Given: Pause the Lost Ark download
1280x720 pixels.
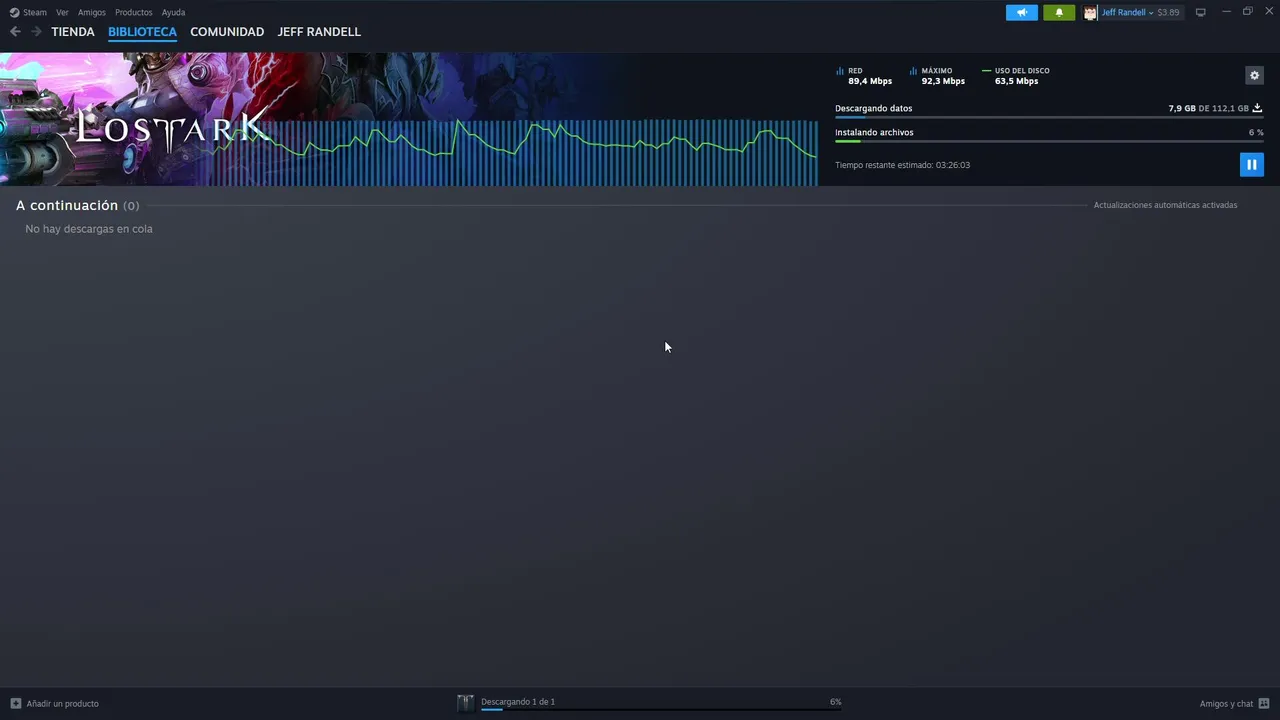Looking at the screenshot, I should 1251,164.
